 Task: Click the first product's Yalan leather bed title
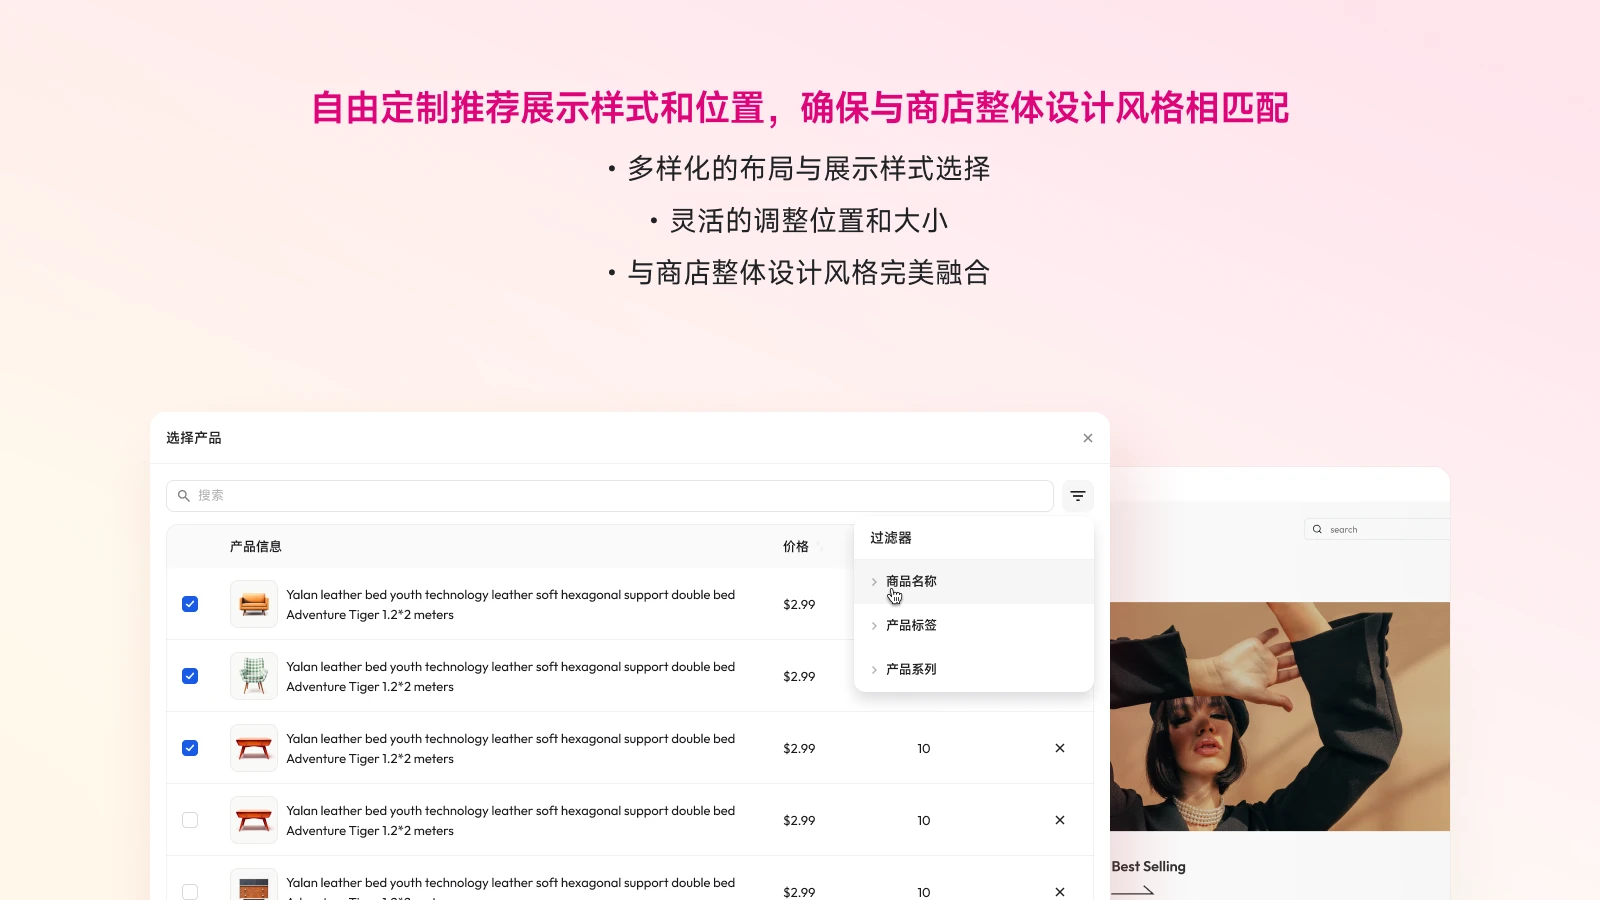click(x=510, y=604)
